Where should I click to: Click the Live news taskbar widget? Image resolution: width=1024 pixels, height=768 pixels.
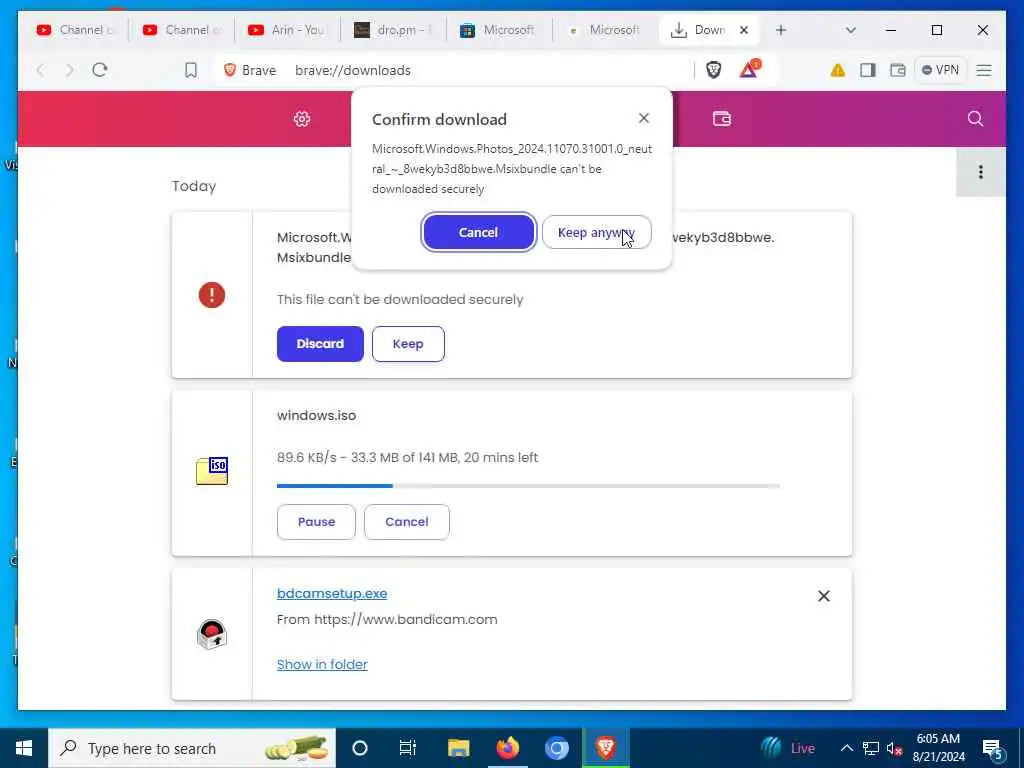tap(788, 748)
